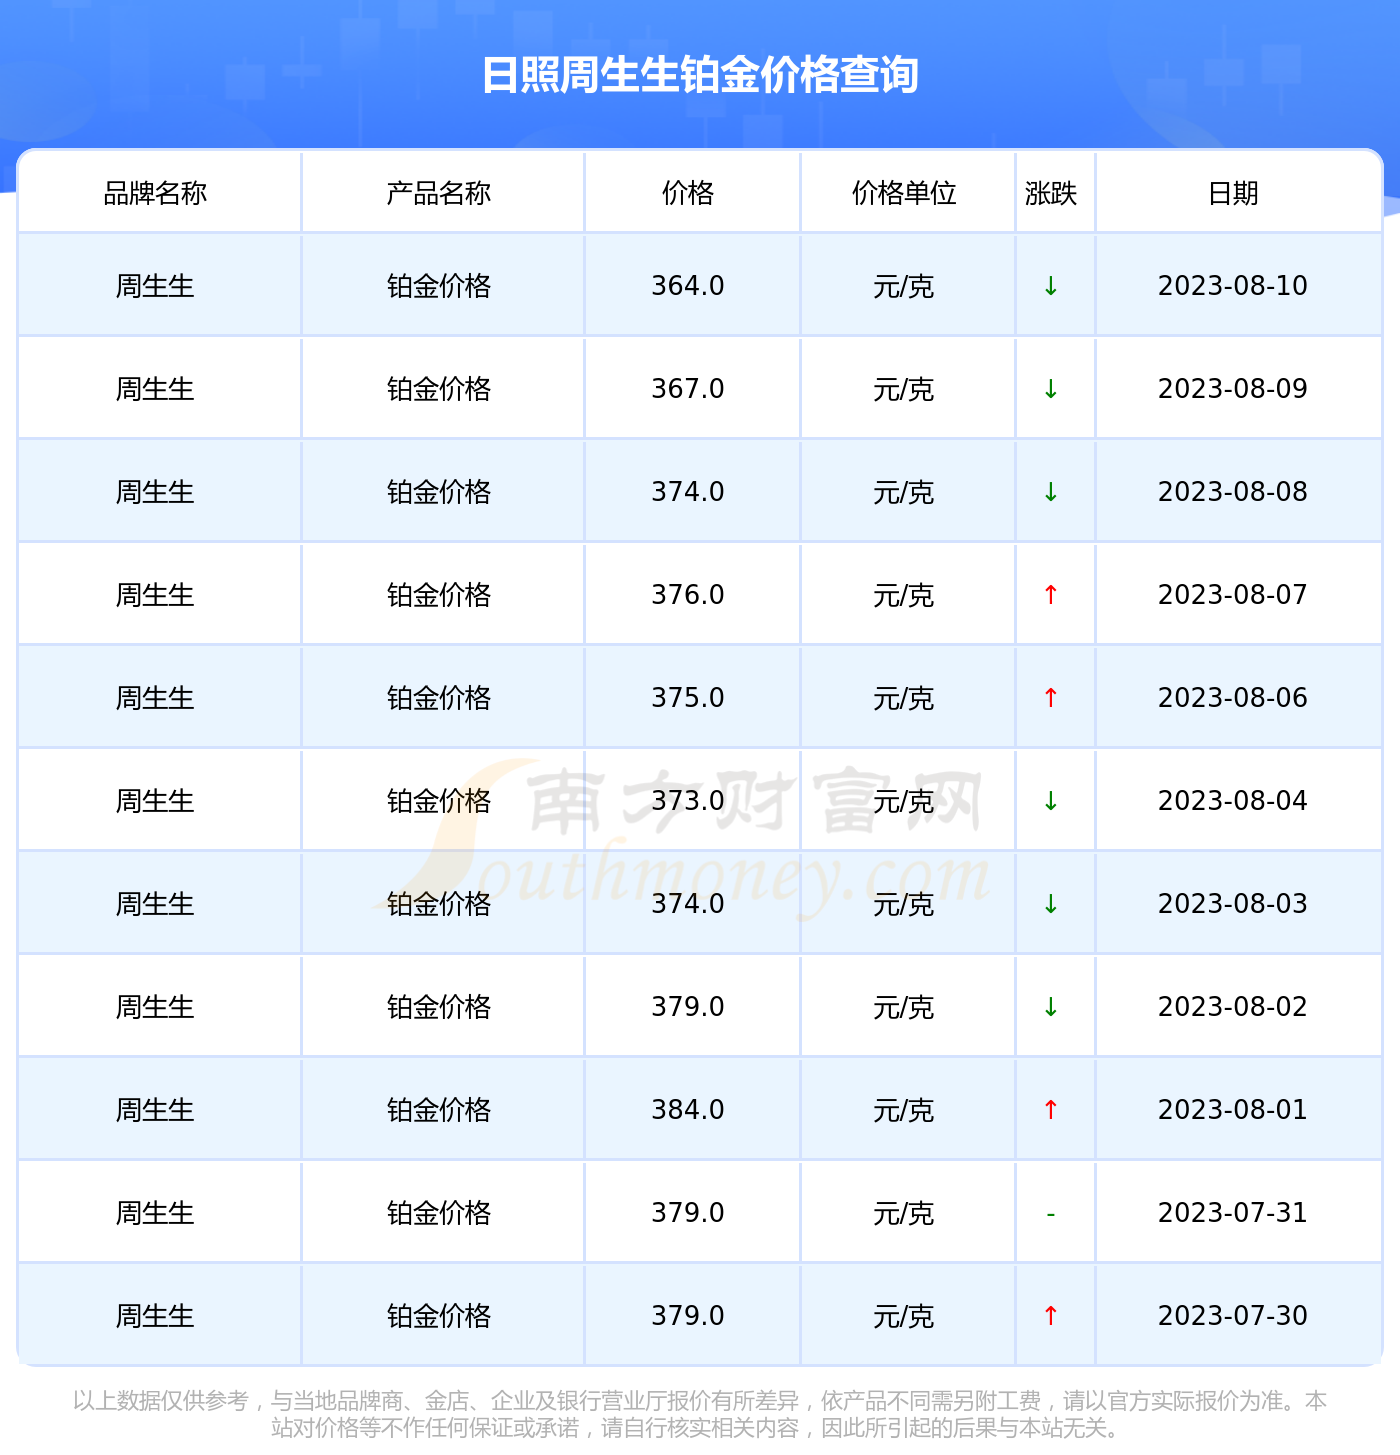This screenshot has height=1455, width=1400.
Task: Click the date 2023-08-04
Action: [1233, 801]
